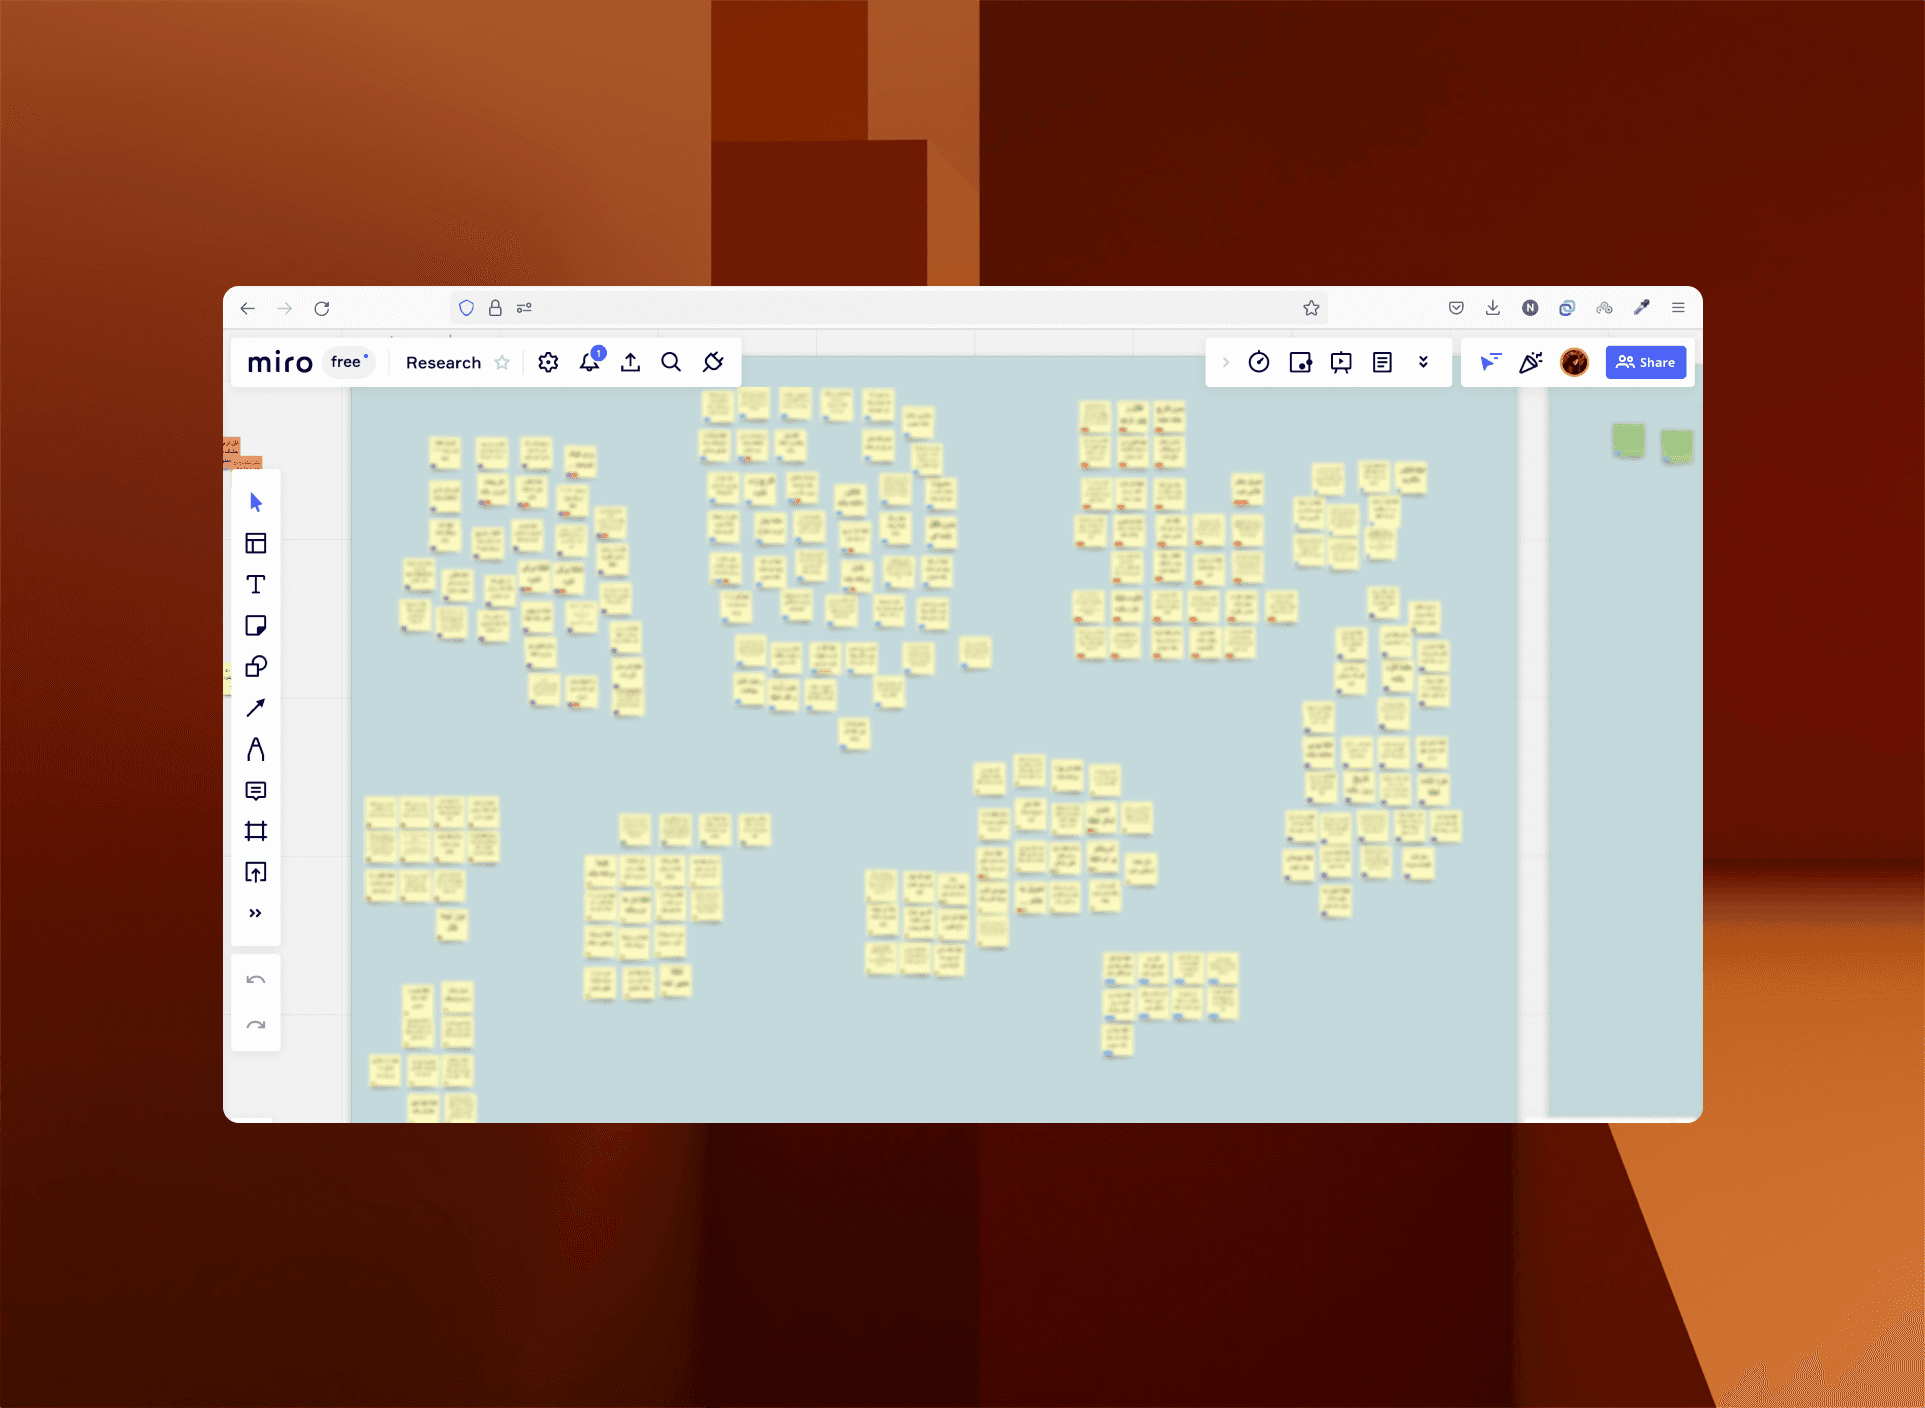The height and width of the screenshot is (1408, 1925).
Task: Open the upload tool in sidebar
Action: click(256, 873)
